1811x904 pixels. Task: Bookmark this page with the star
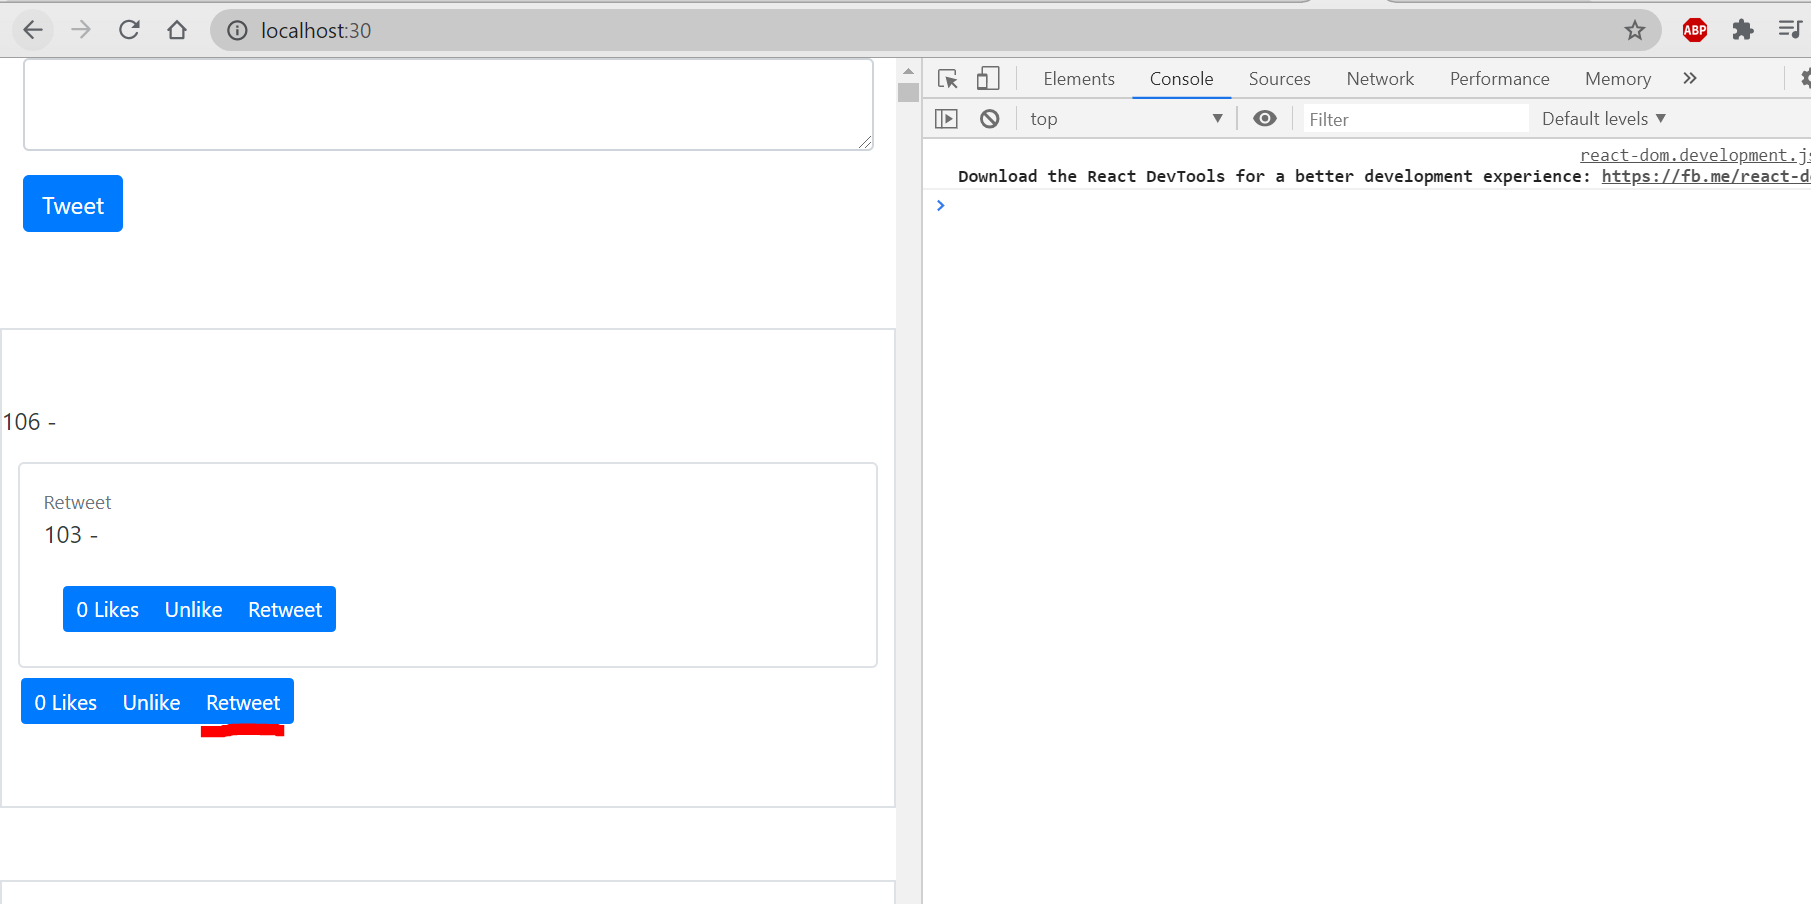click(1635, 31)
